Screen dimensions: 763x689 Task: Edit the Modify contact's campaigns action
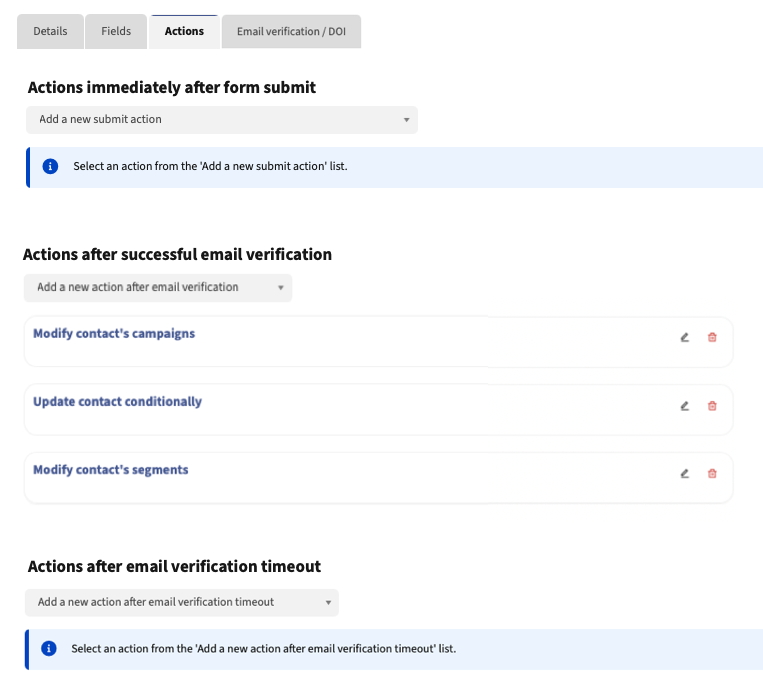point(685,338)
